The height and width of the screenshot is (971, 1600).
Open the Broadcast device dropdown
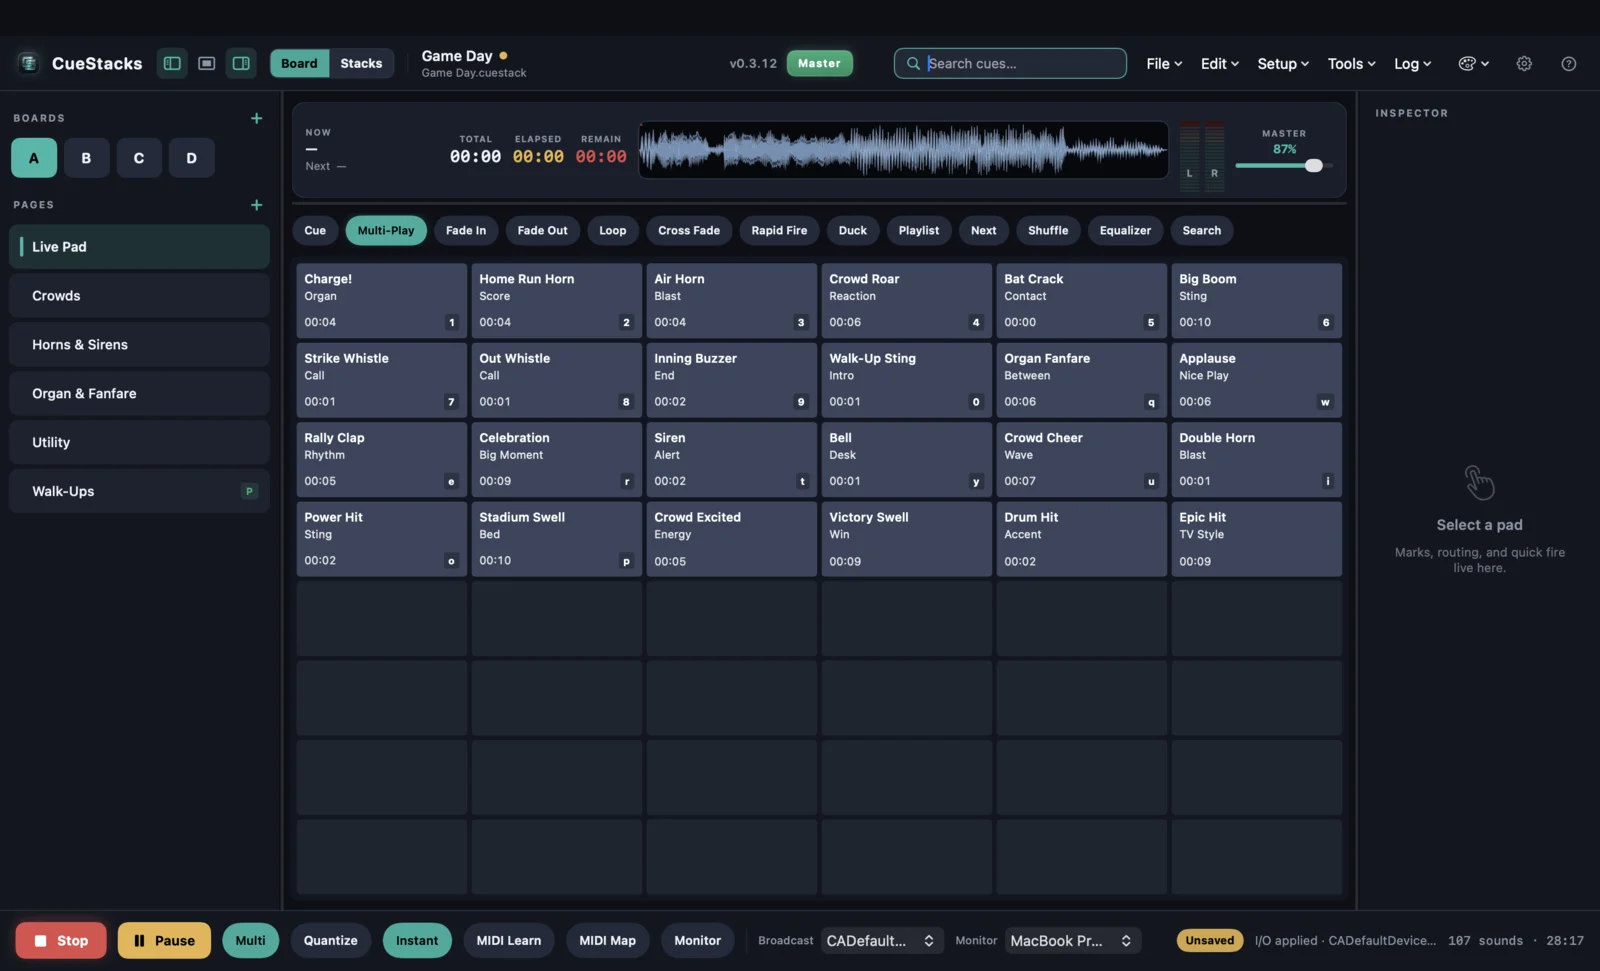880,940
